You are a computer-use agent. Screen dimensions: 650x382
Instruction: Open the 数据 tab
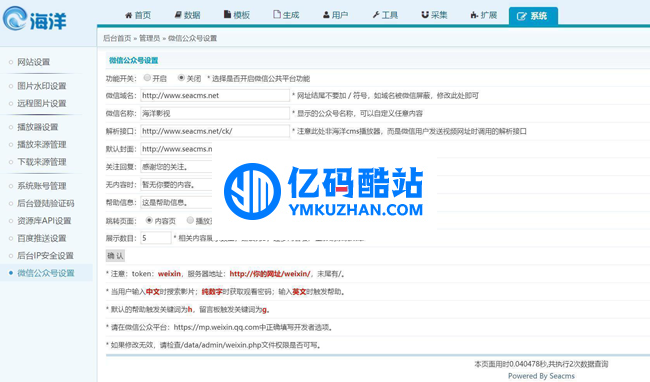pyautogui.click(x=187, y=15)
